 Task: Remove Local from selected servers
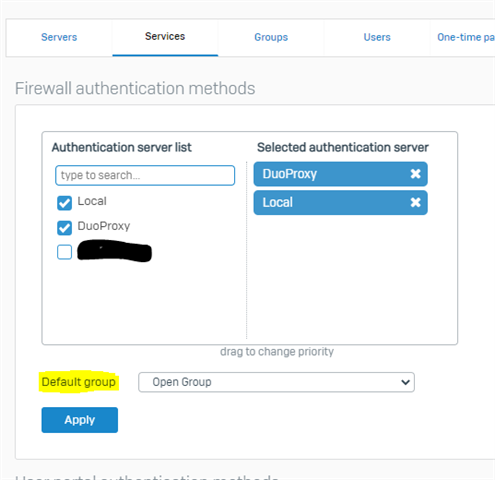pos(415,202)
